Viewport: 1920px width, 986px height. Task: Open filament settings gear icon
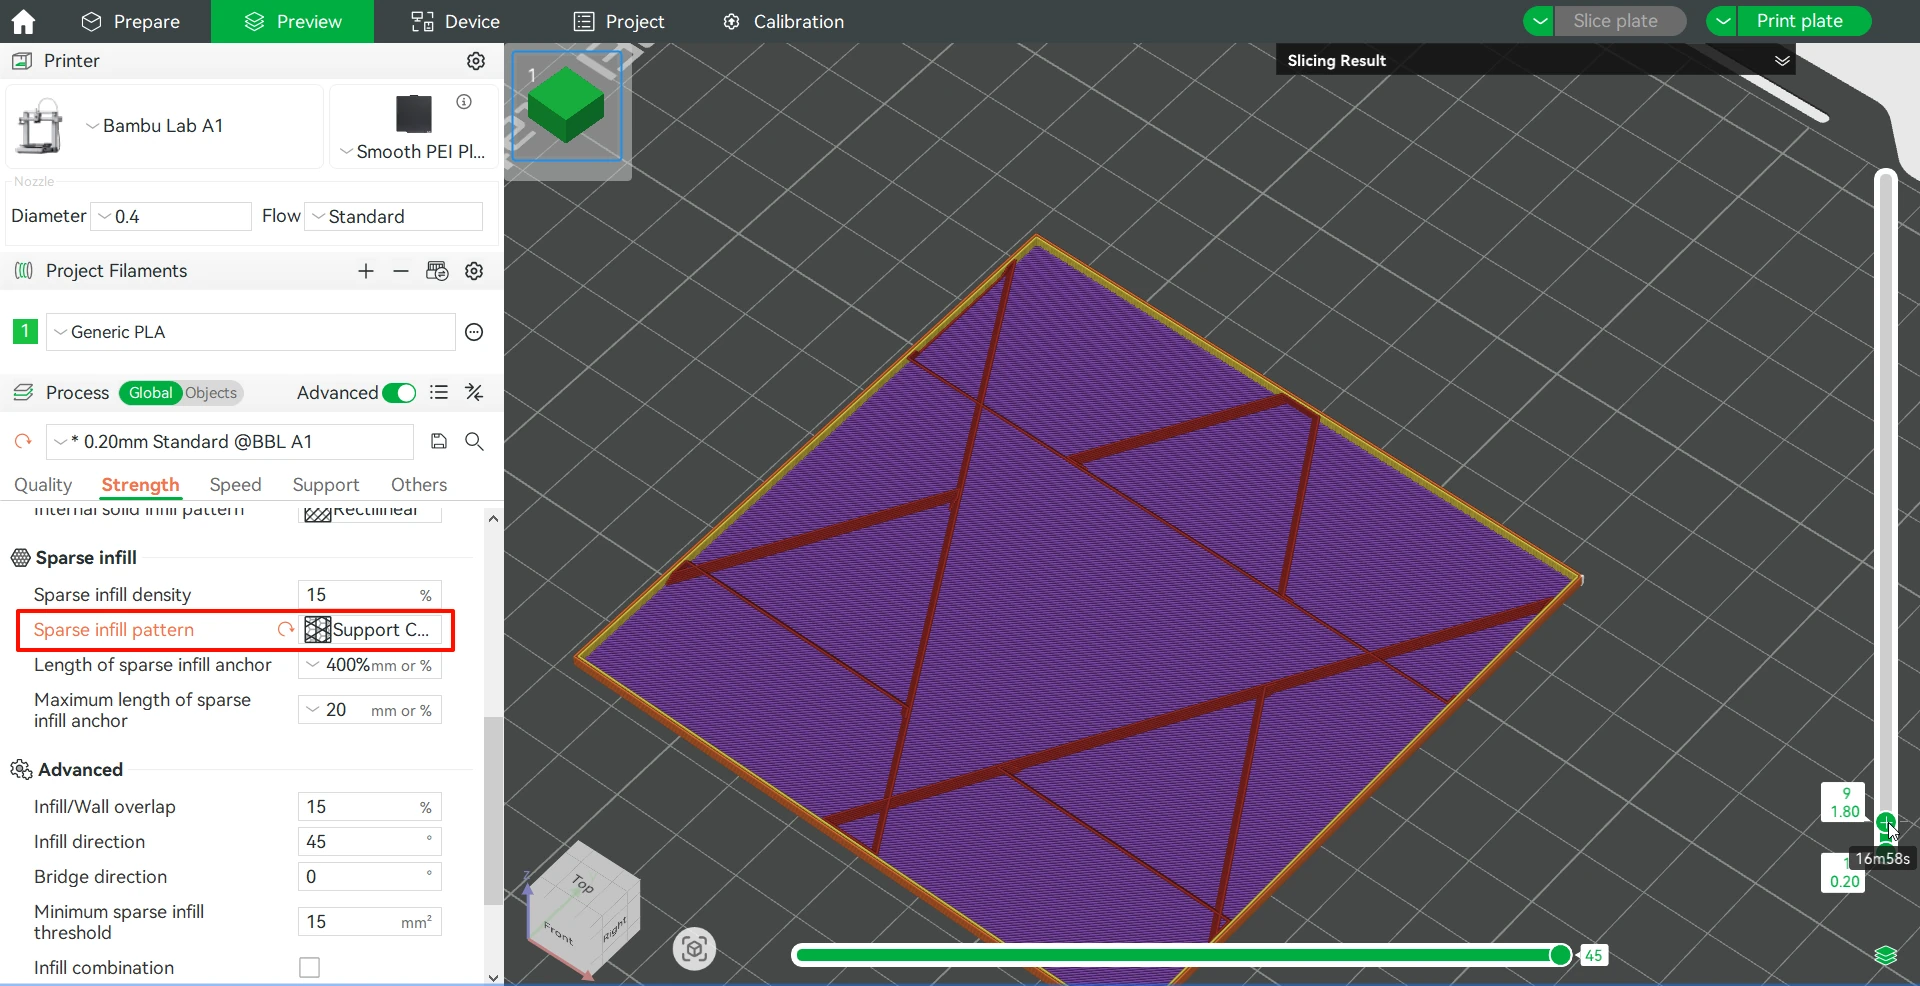(x=474, y=271)
